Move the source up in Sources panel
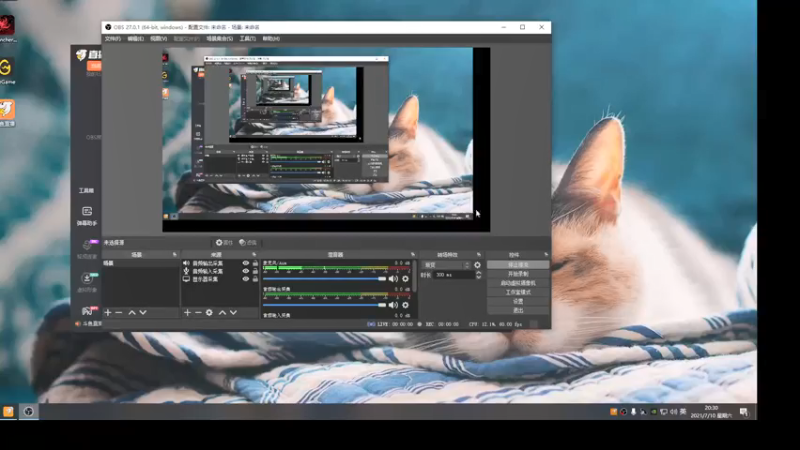This screenshot has height=450, width=800. click(x=222, y=312)
